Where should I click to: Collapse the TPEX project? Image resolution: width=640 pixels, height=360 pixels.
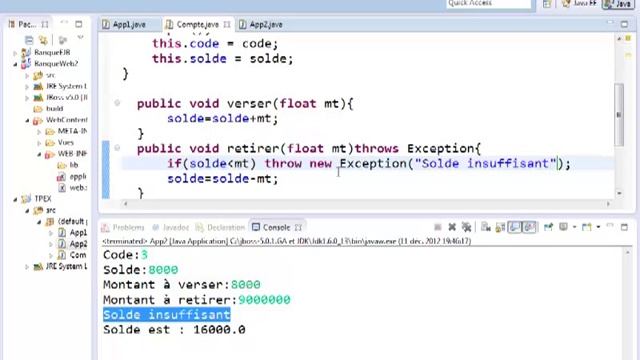(16, 199)
